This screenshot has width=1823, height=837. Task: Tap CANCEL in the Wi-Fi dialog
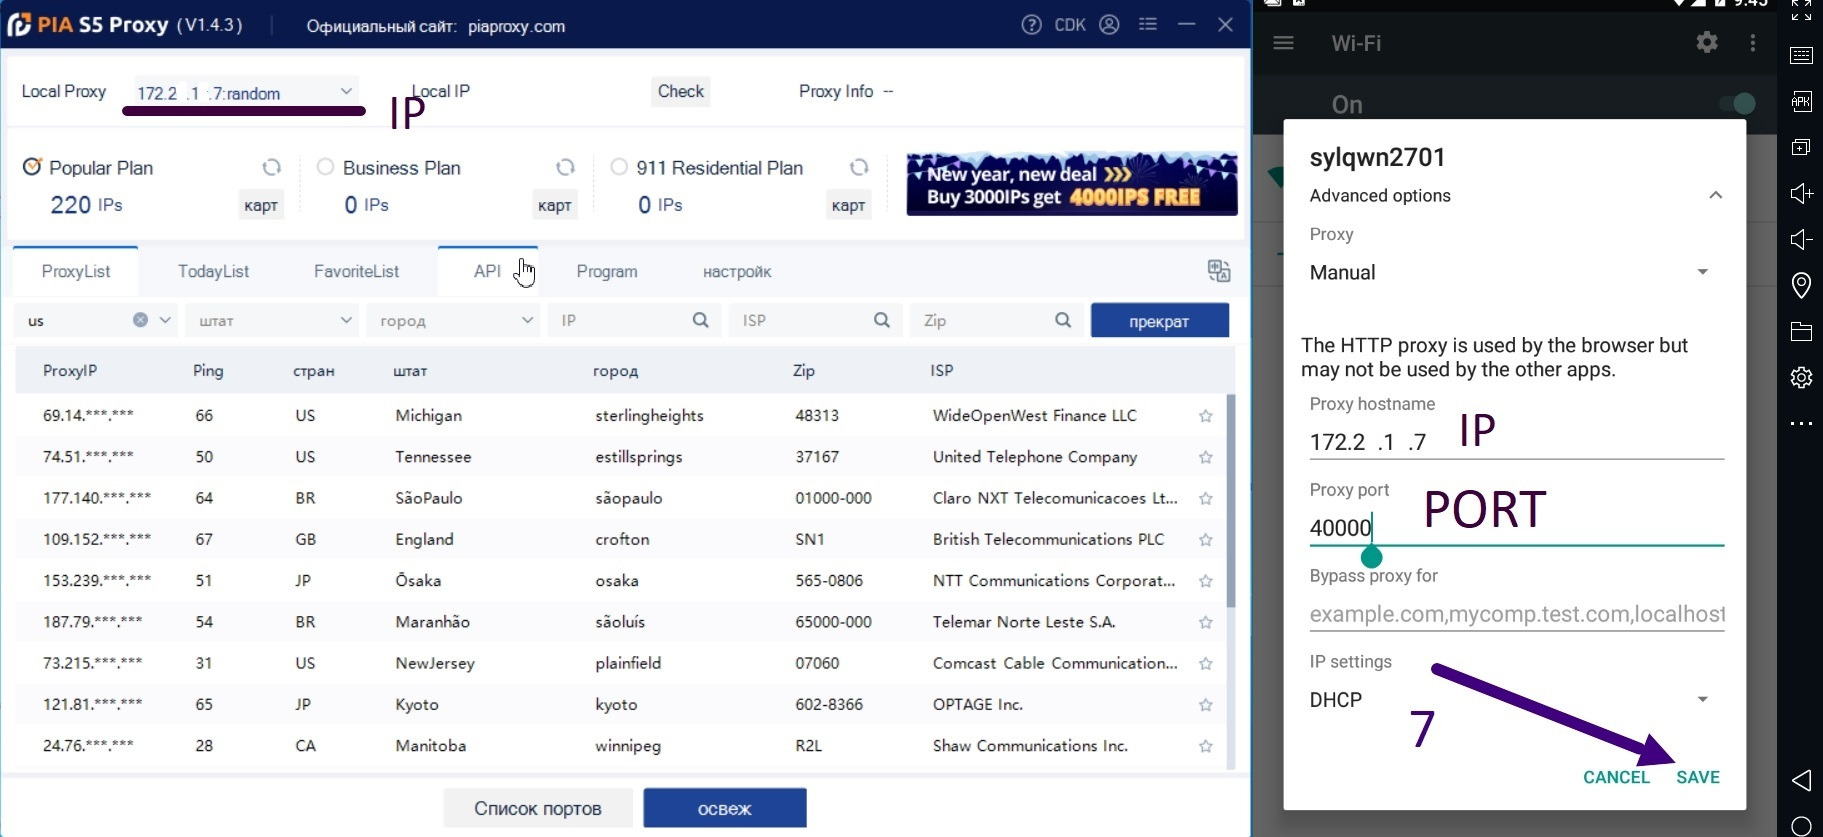1616,777
